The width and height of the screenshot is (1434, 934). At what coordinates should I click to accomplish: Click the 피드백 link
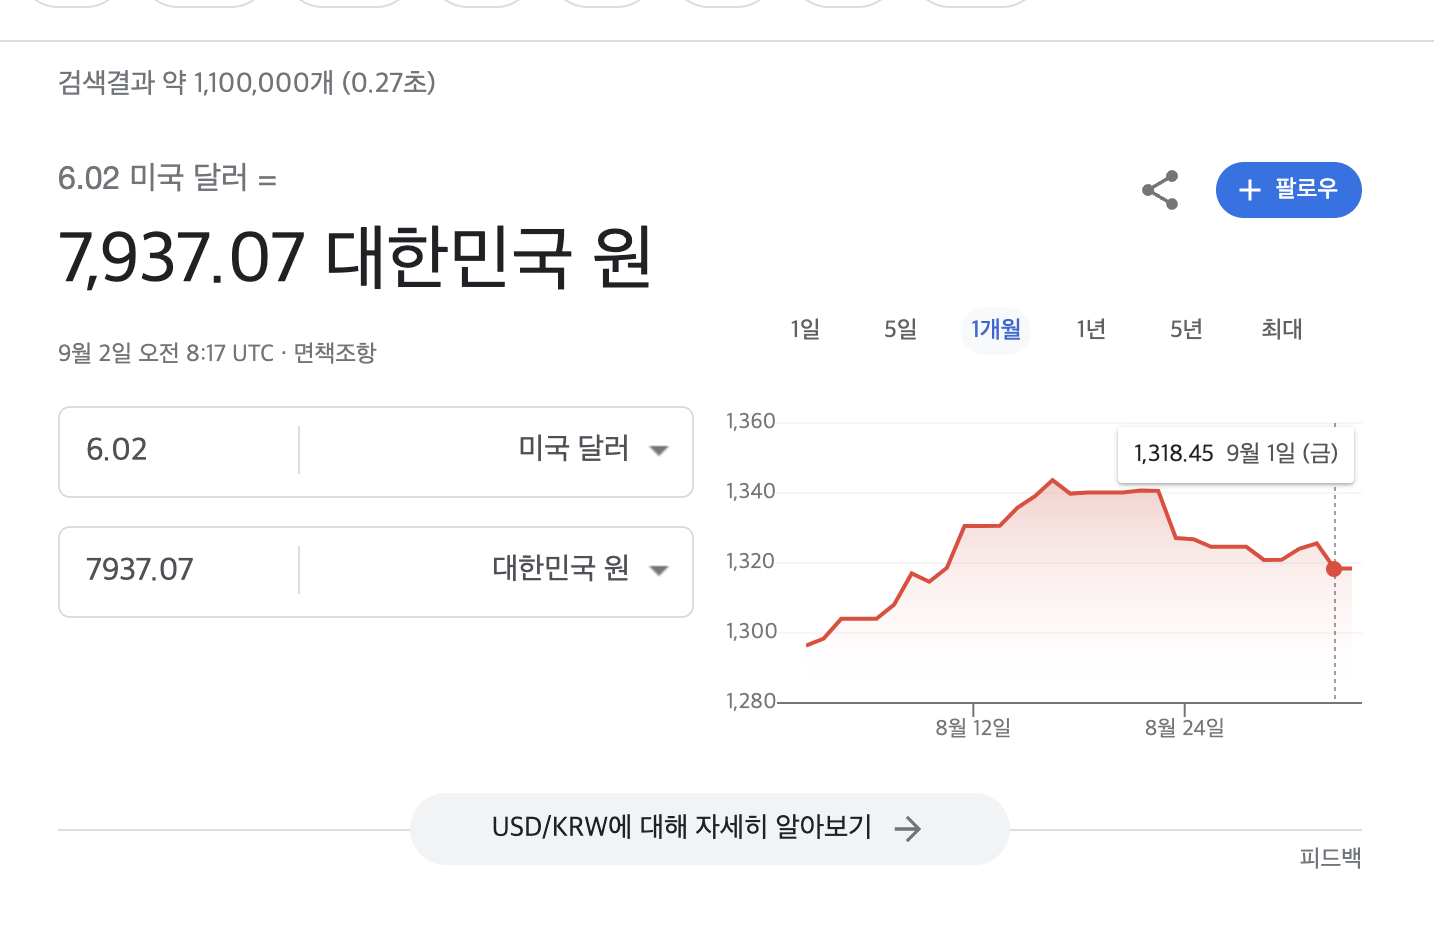[1330, 857]
